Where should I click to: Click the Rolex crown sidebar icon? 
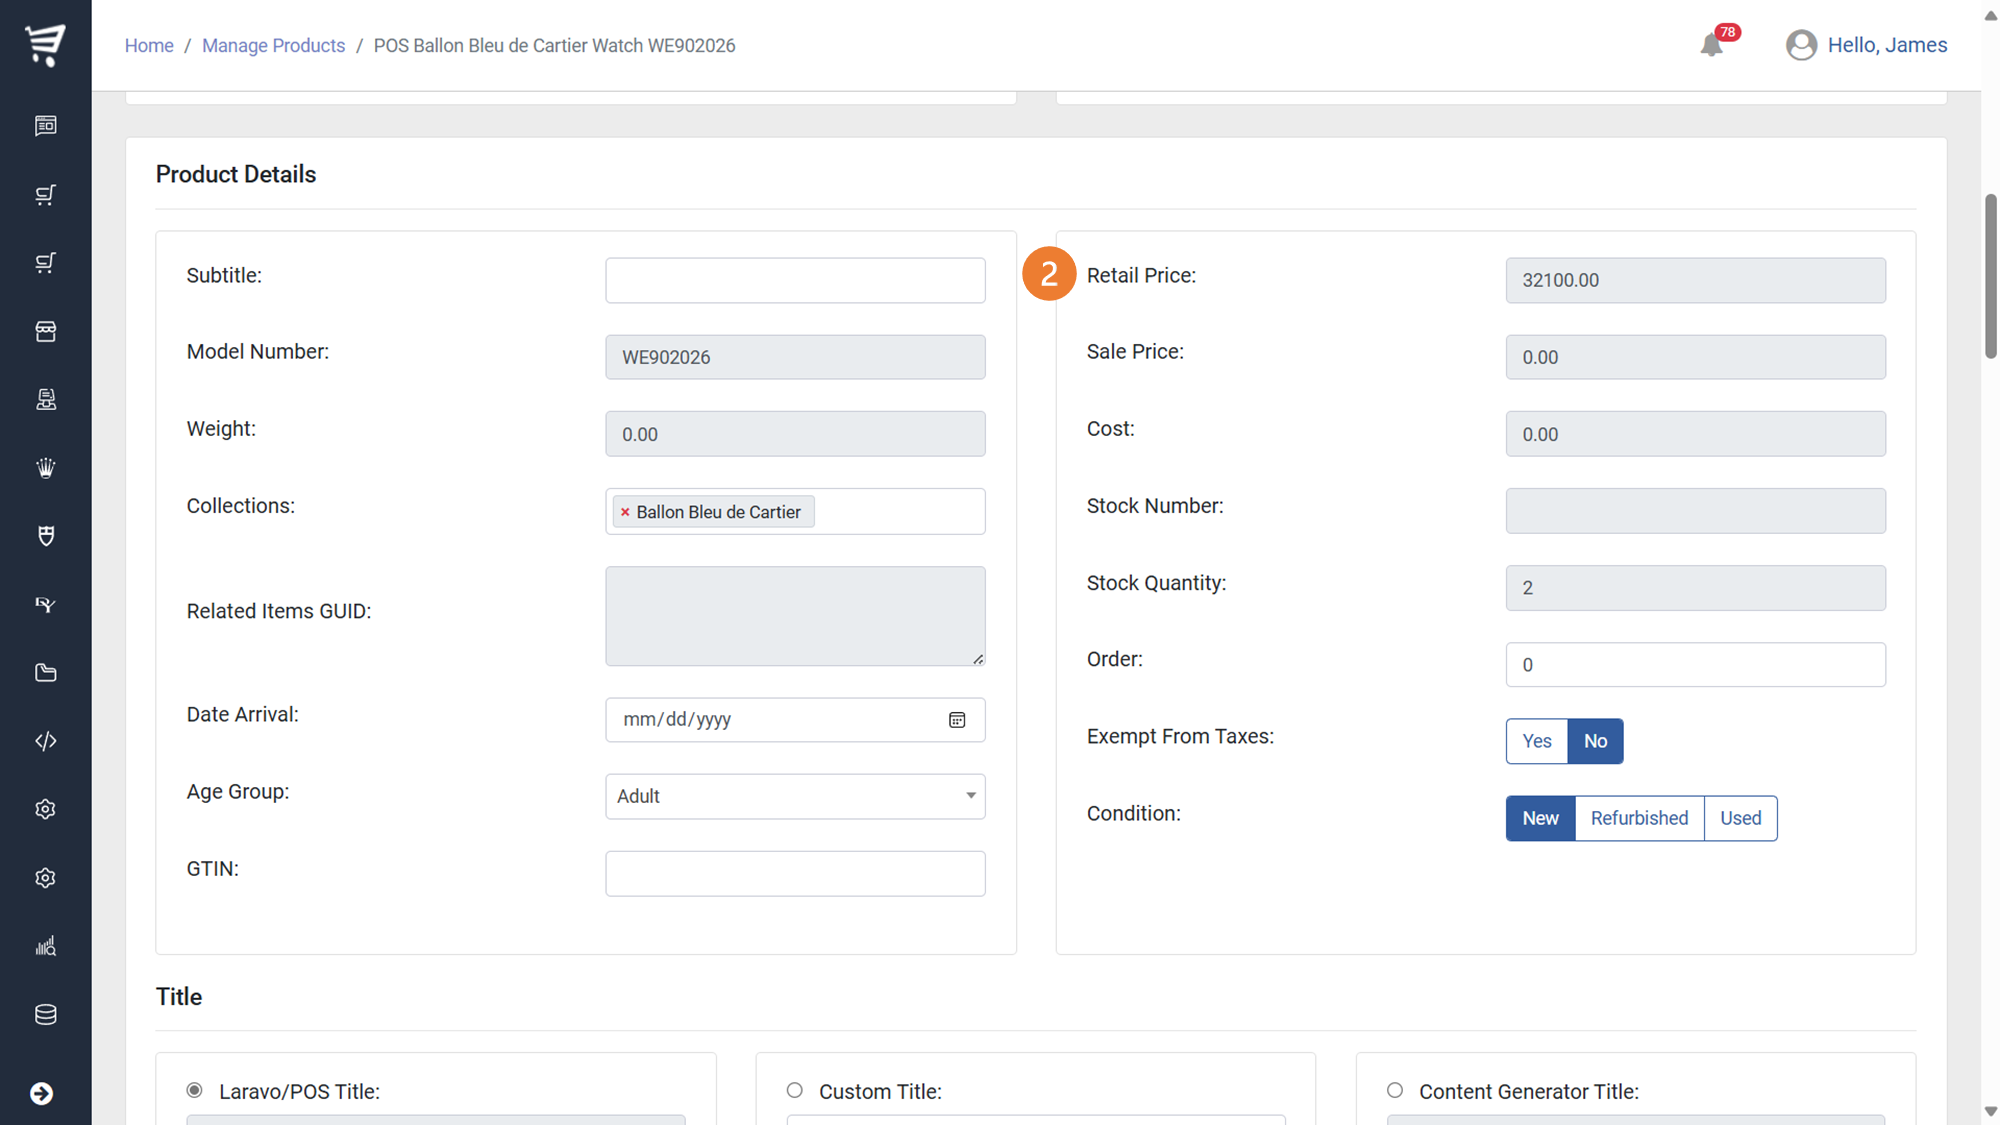pos(45,468)
